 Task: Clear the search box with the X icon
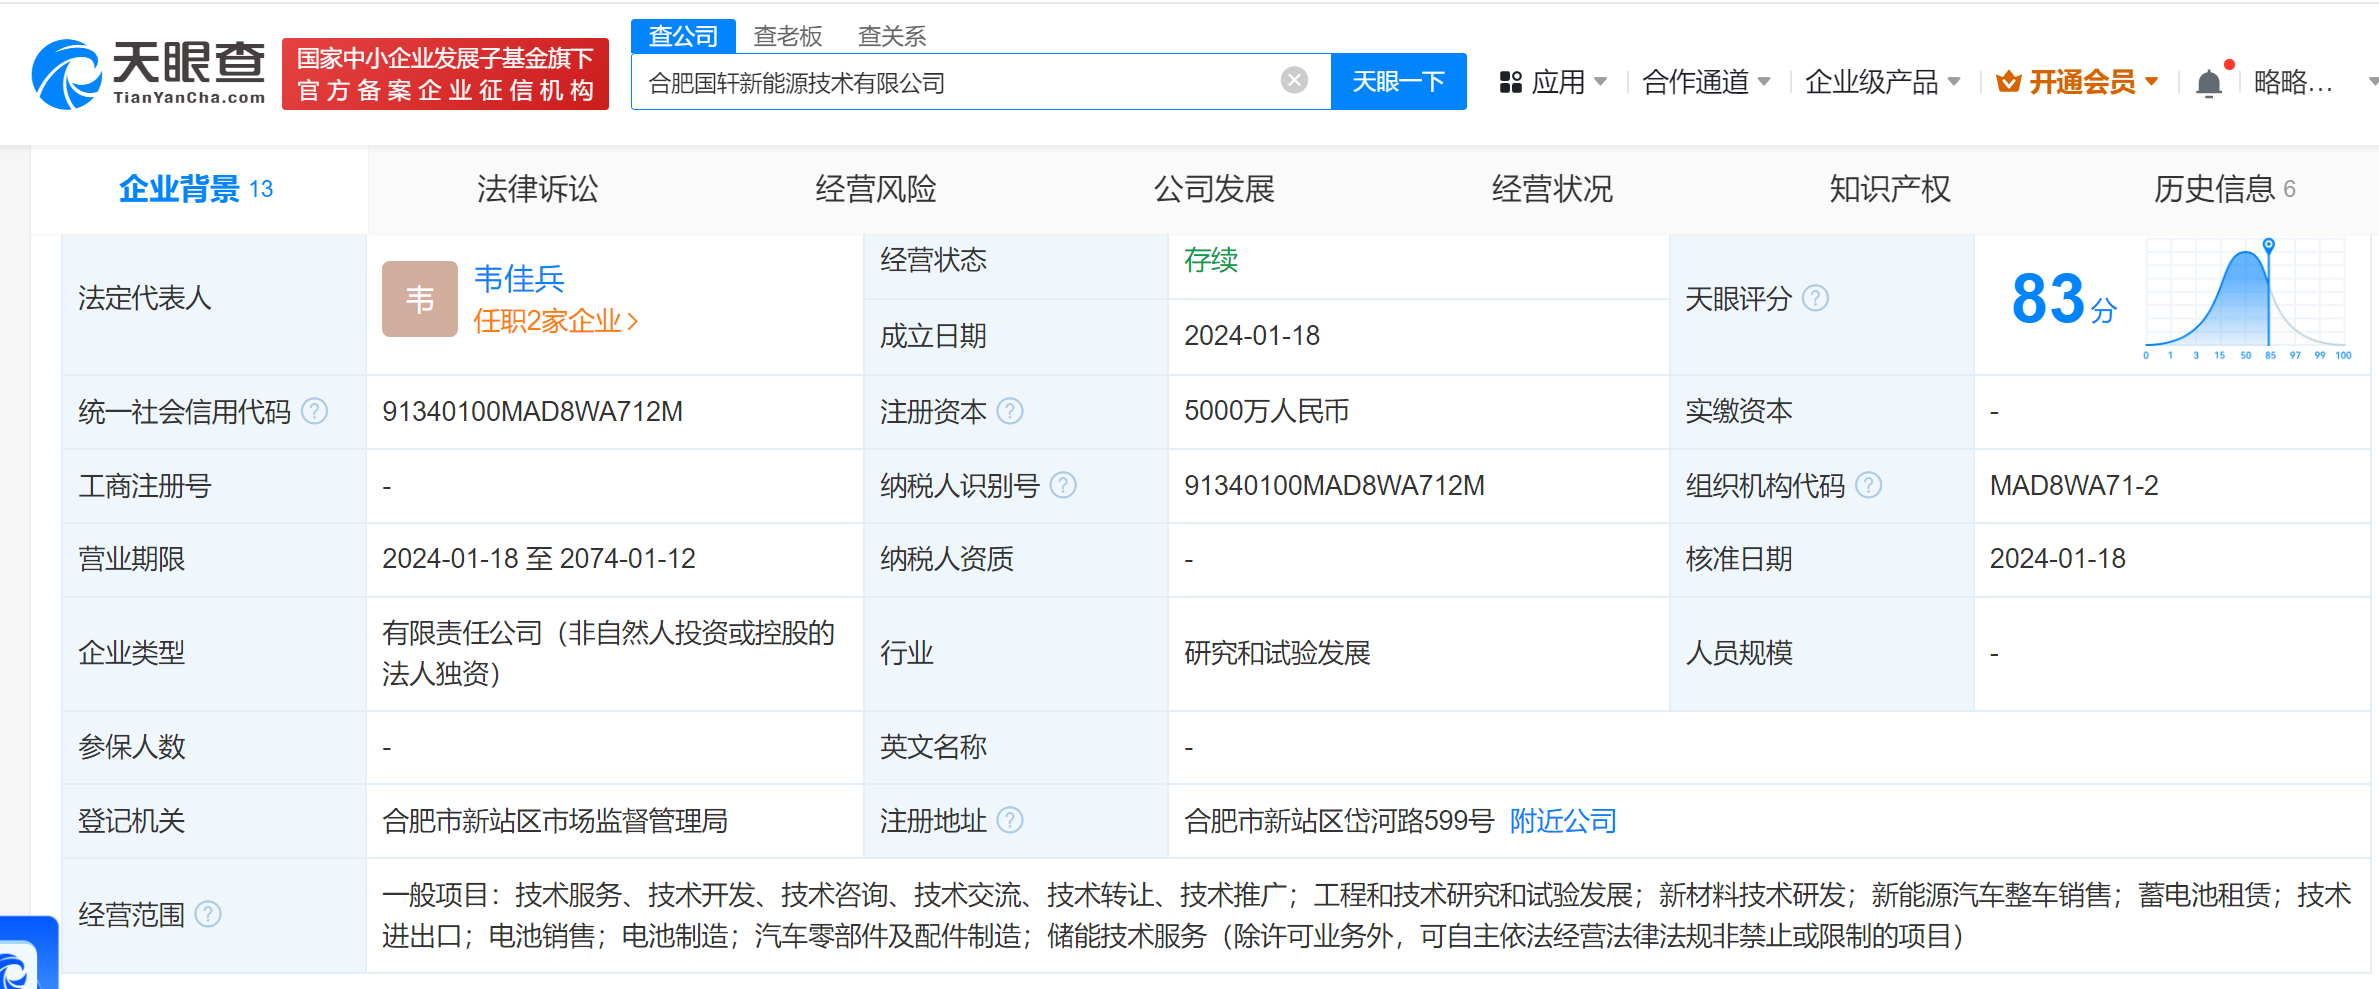click(x=1294, y=80)
